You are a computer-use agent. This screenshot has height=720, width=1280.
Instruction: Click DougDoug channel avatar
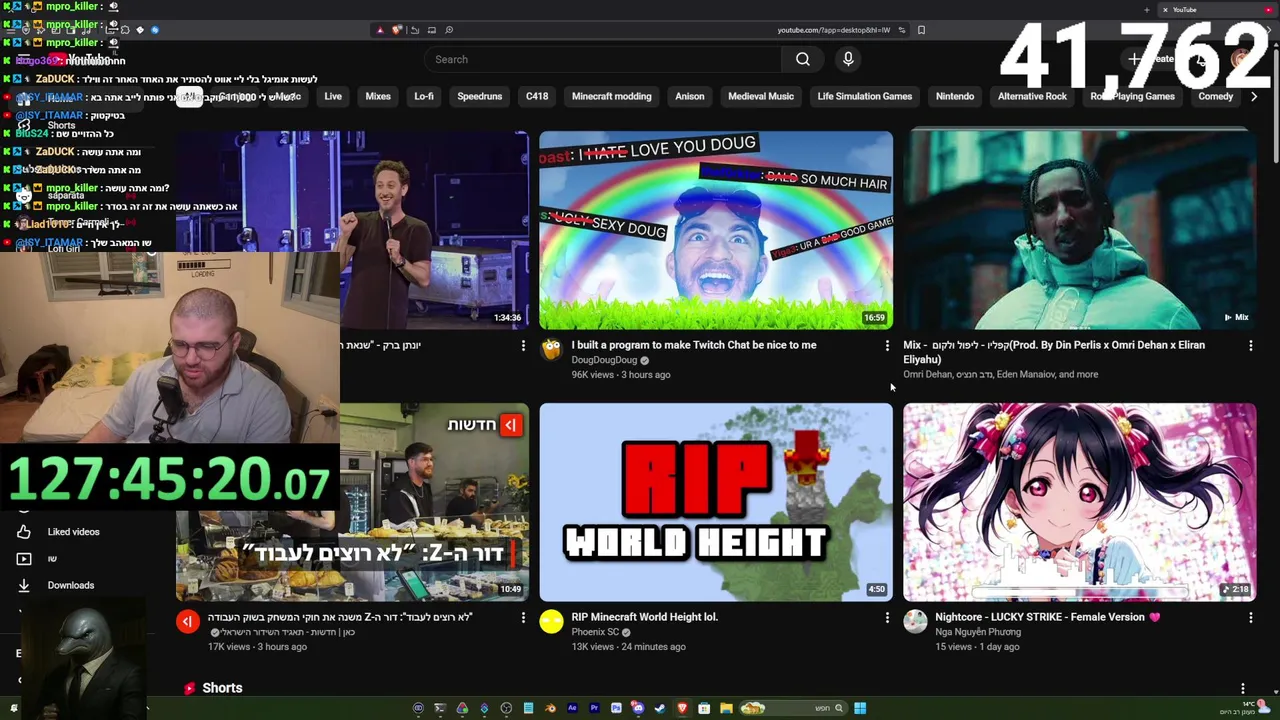coord(551,349)
